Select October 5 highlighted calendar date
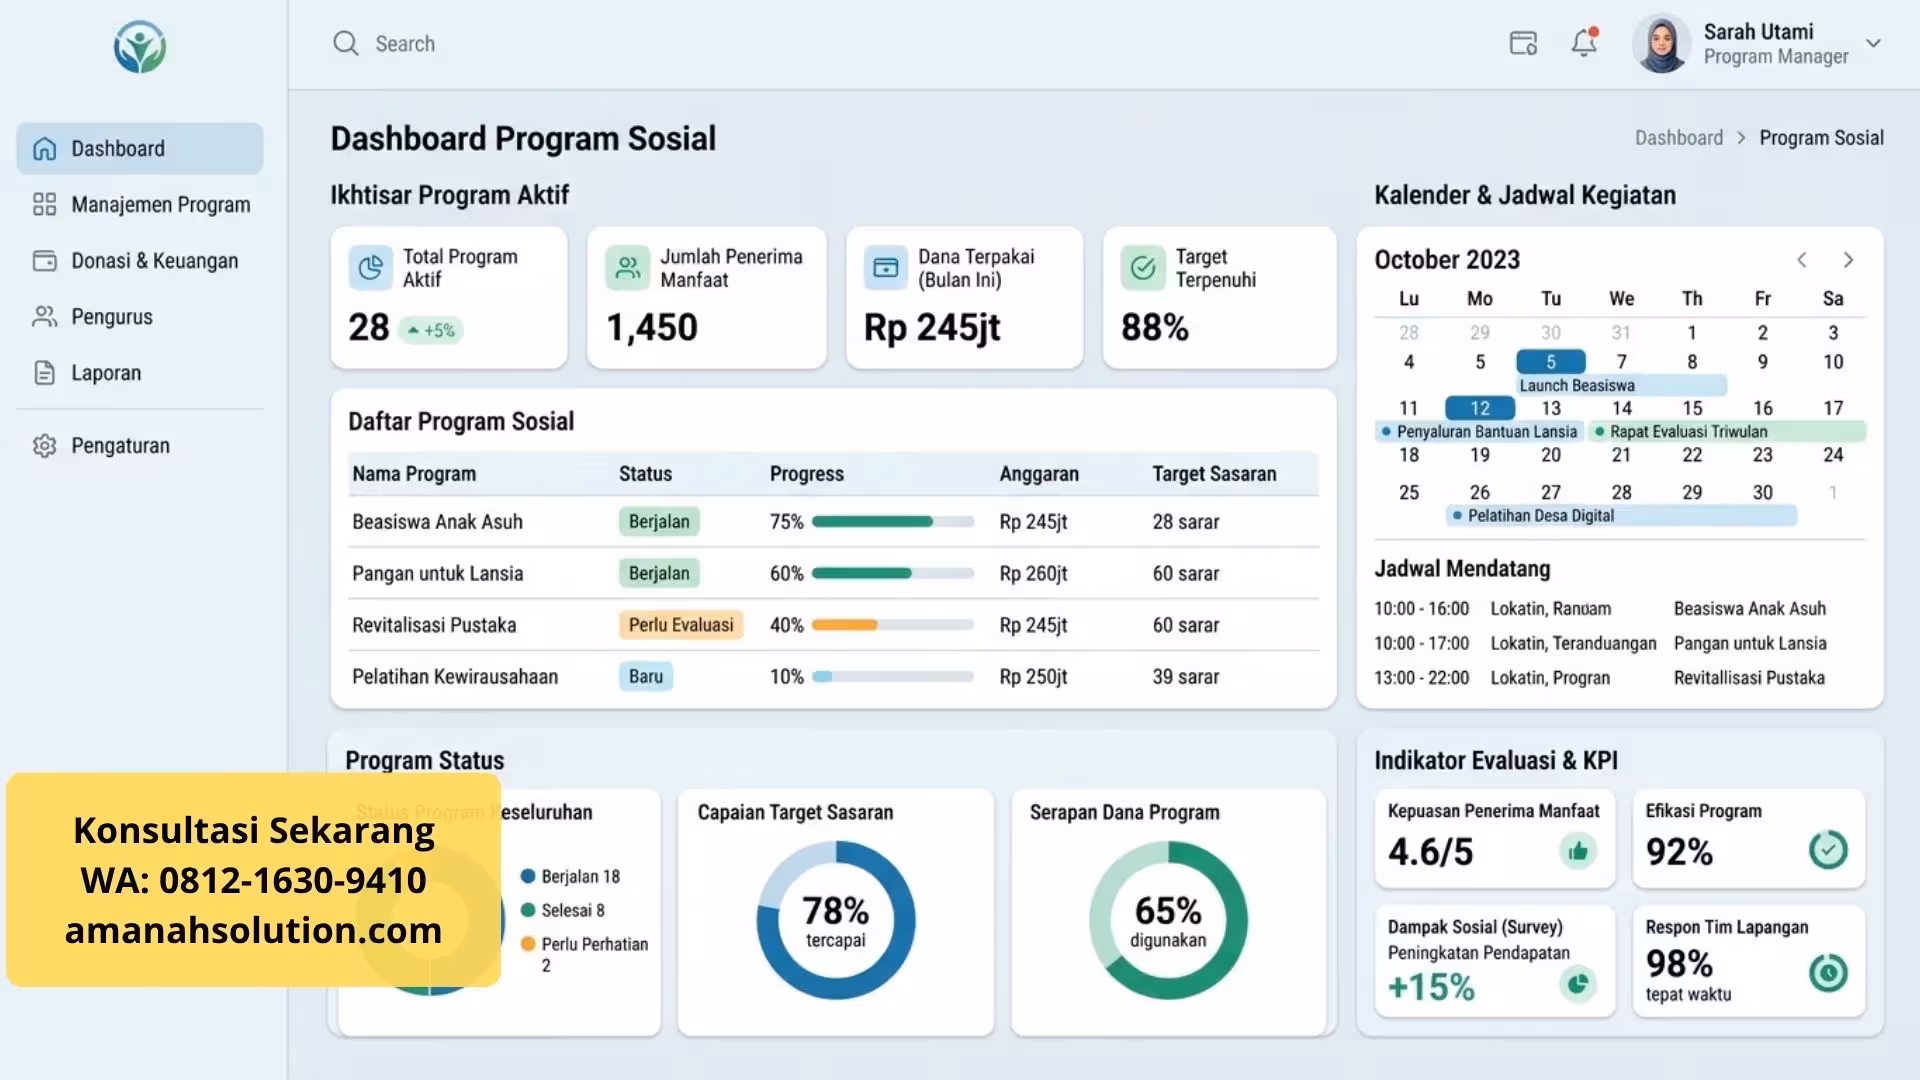 pyautogui.click(x=1551, y=361)
